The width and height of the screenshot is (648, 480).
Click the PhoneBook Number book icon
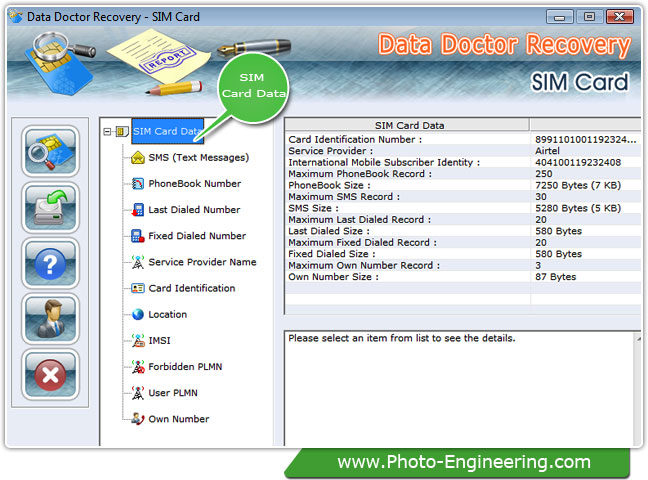tap(138, 184)
